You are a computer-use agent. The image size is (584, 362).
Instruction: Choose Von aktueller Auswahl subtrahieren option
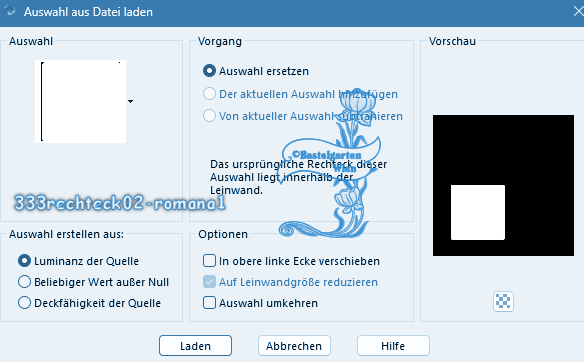point(209,116)
